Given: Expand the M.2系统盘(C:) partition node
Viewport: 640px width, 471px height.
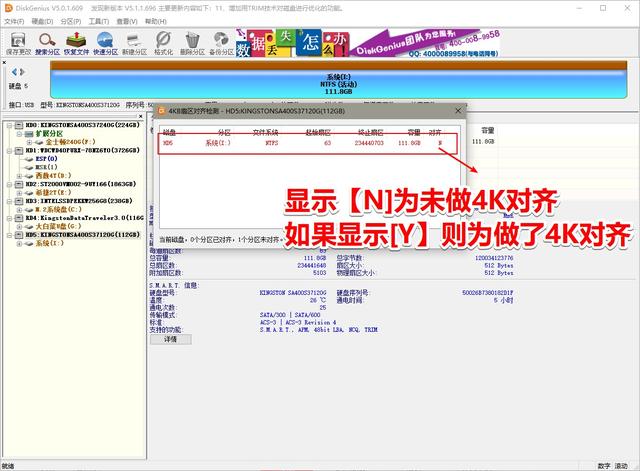Looking at the screenshot, I should pyautogui.click(x=19, y=209).
